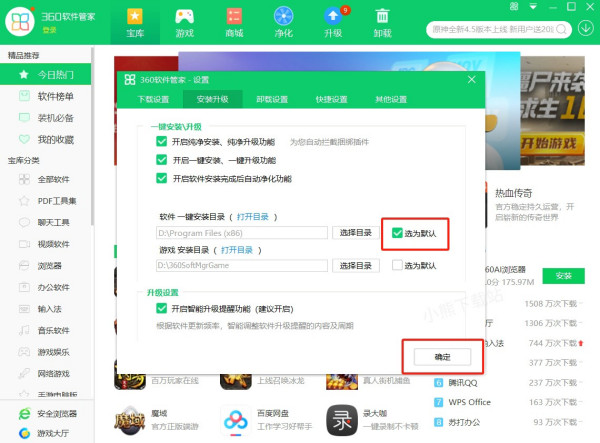Select 软件榜单 in sidebar

point(46,96)
